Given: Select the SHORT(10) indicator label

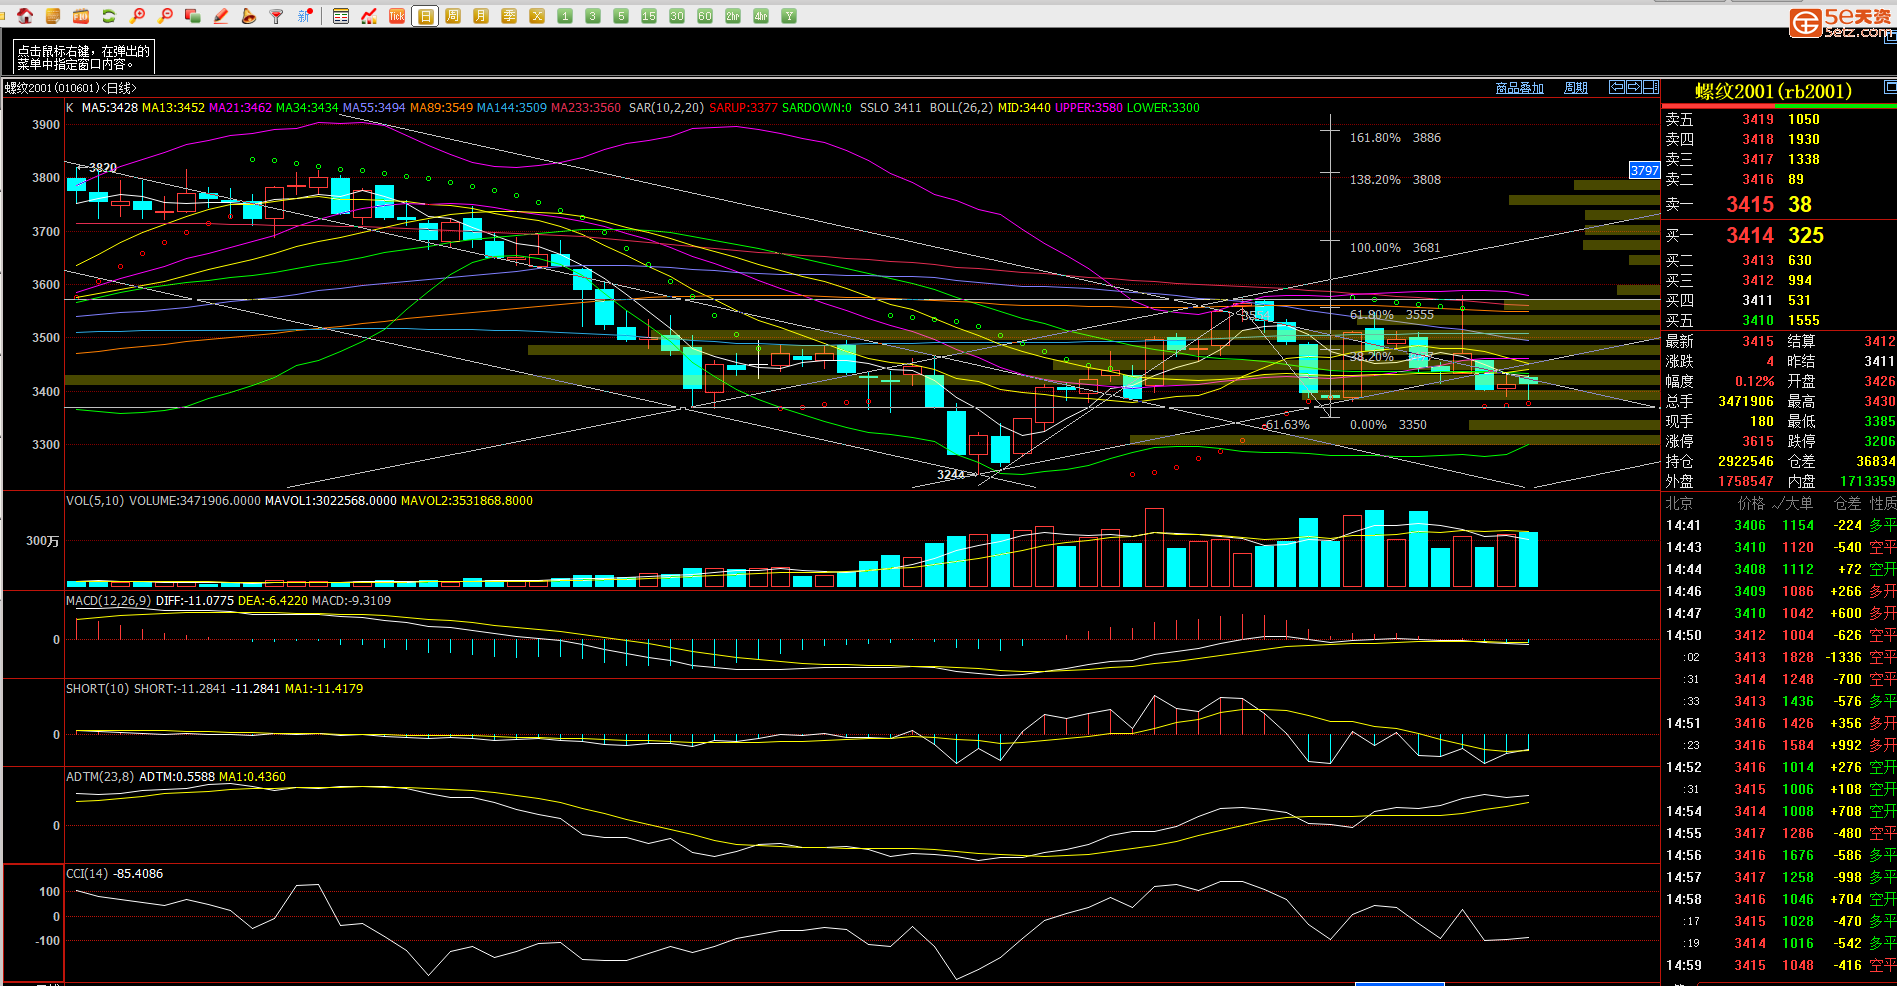Looking at the screenshot, I should (98, 689).
